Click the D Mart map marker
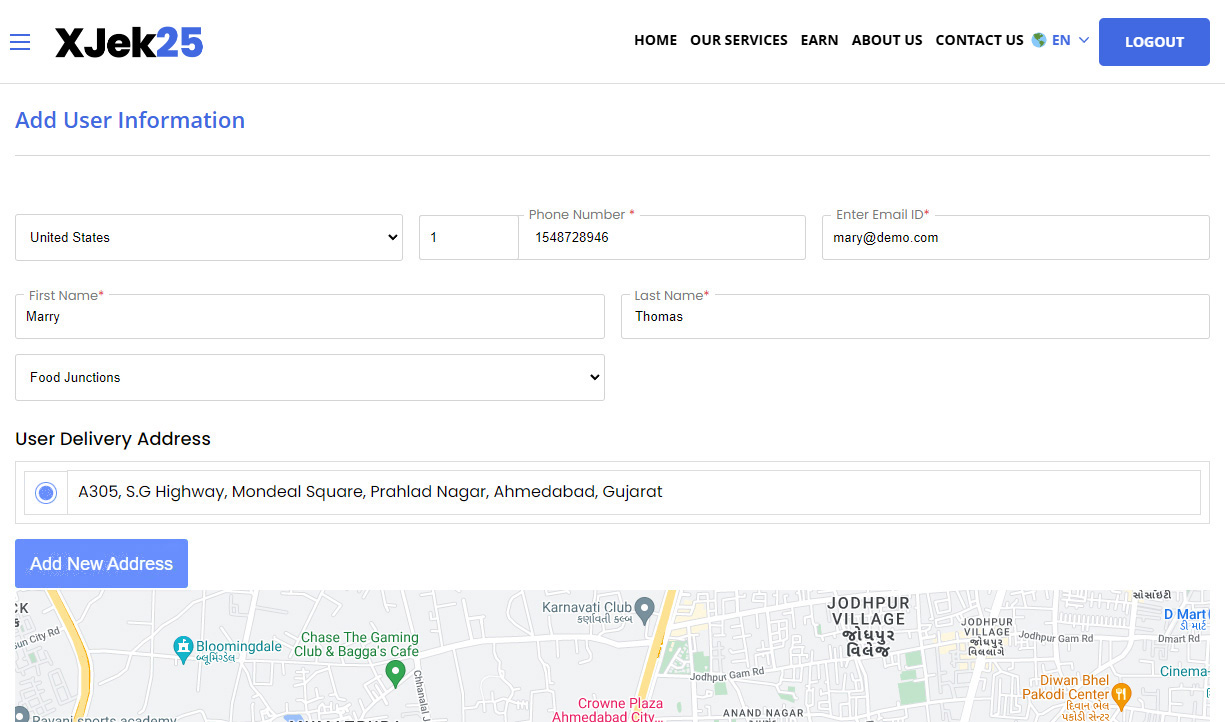Image resolution: width=1225 pixels, height=722 pixels. [x=1179, y=614]
